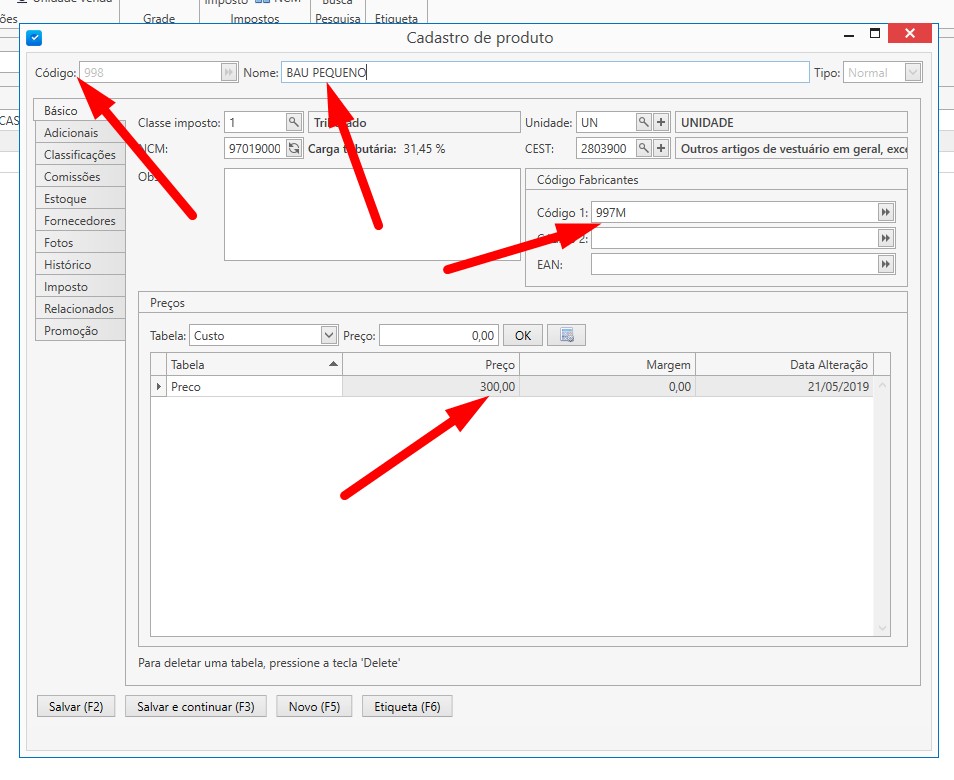Screen dimensions: 954x780
Task: Open the Unidade search magnifier
Action: click(x=644, y=122)
